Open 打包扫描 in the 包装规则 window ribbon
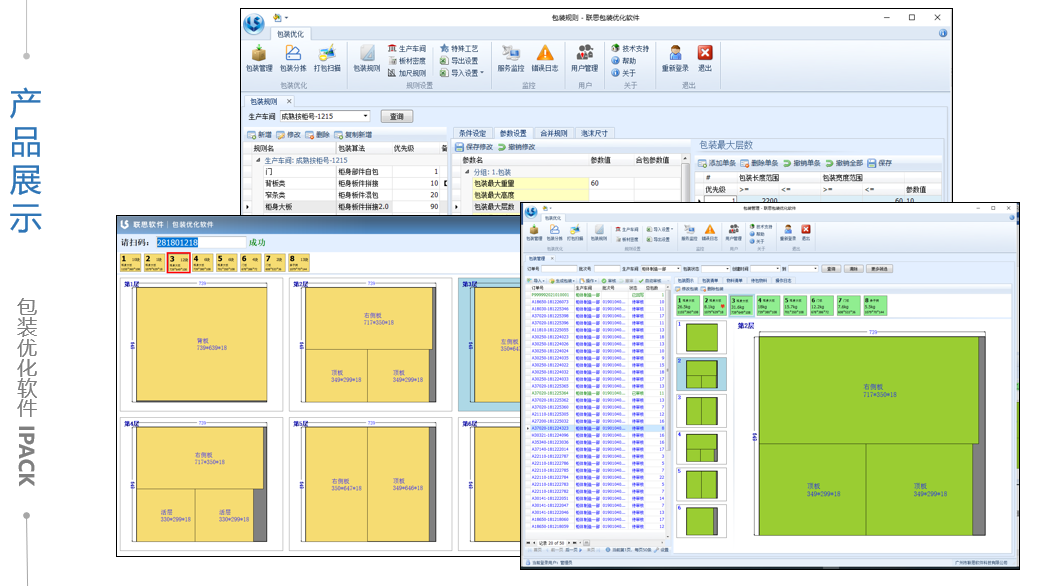Screen dimensions: 1061x586 click(327, 57)
